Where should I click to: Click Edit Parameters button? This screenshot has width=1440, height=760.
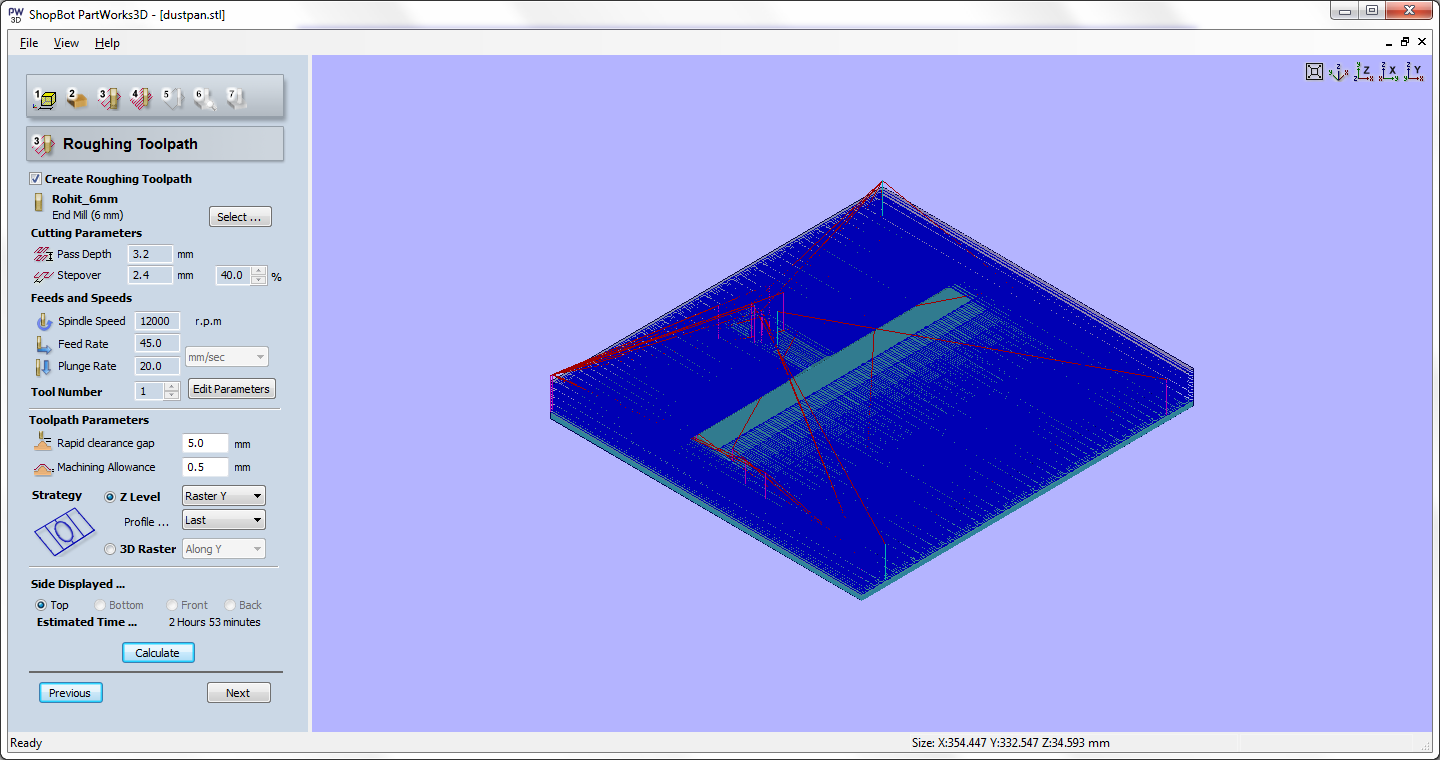(232, 389)
